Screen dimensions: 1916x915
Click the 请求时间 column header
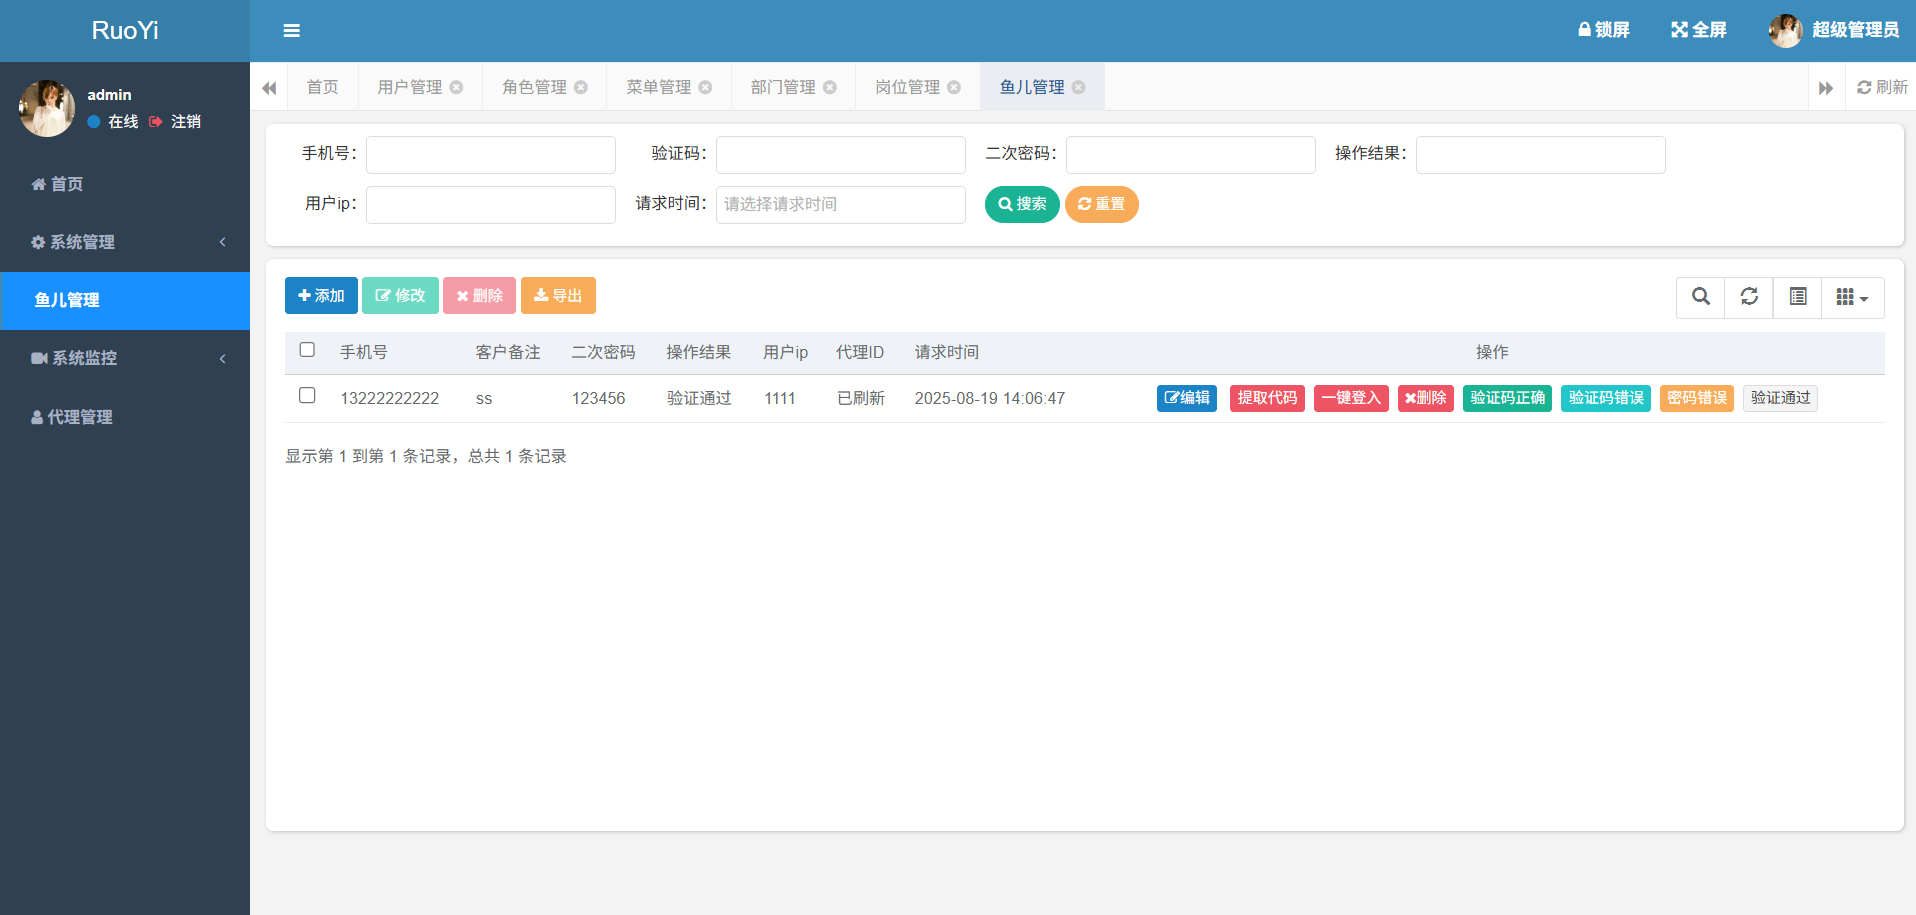point(947,352)
